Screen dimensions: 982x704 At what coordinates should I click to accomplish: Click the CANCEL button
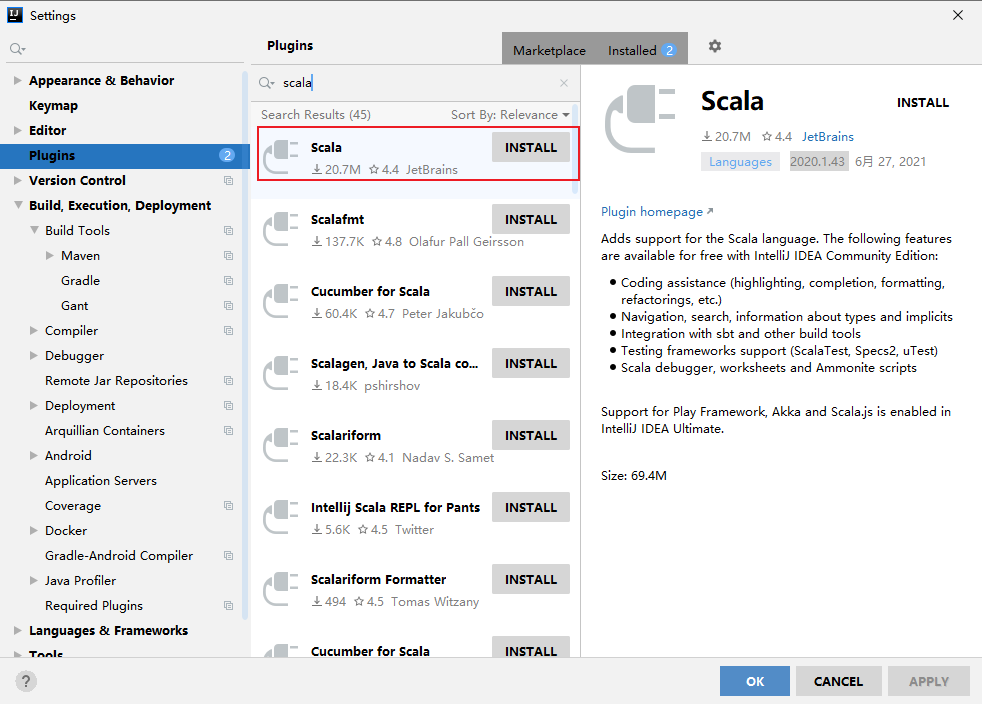(x=839, y=681)
